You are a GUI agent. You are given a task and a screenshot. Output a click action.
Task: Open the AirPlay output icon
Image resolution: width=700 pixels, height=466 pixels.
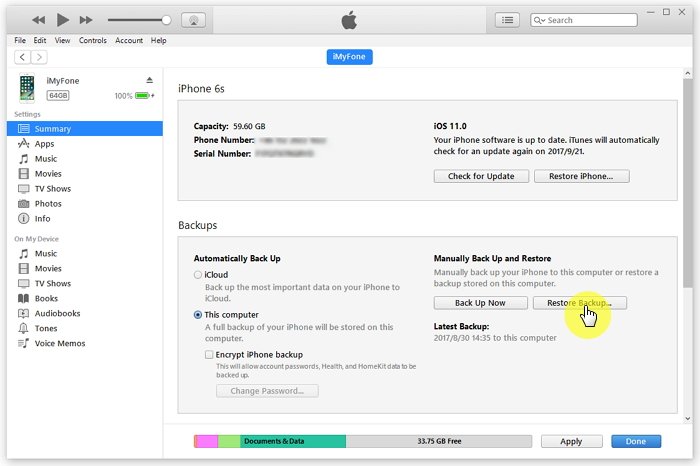point(194,20)
